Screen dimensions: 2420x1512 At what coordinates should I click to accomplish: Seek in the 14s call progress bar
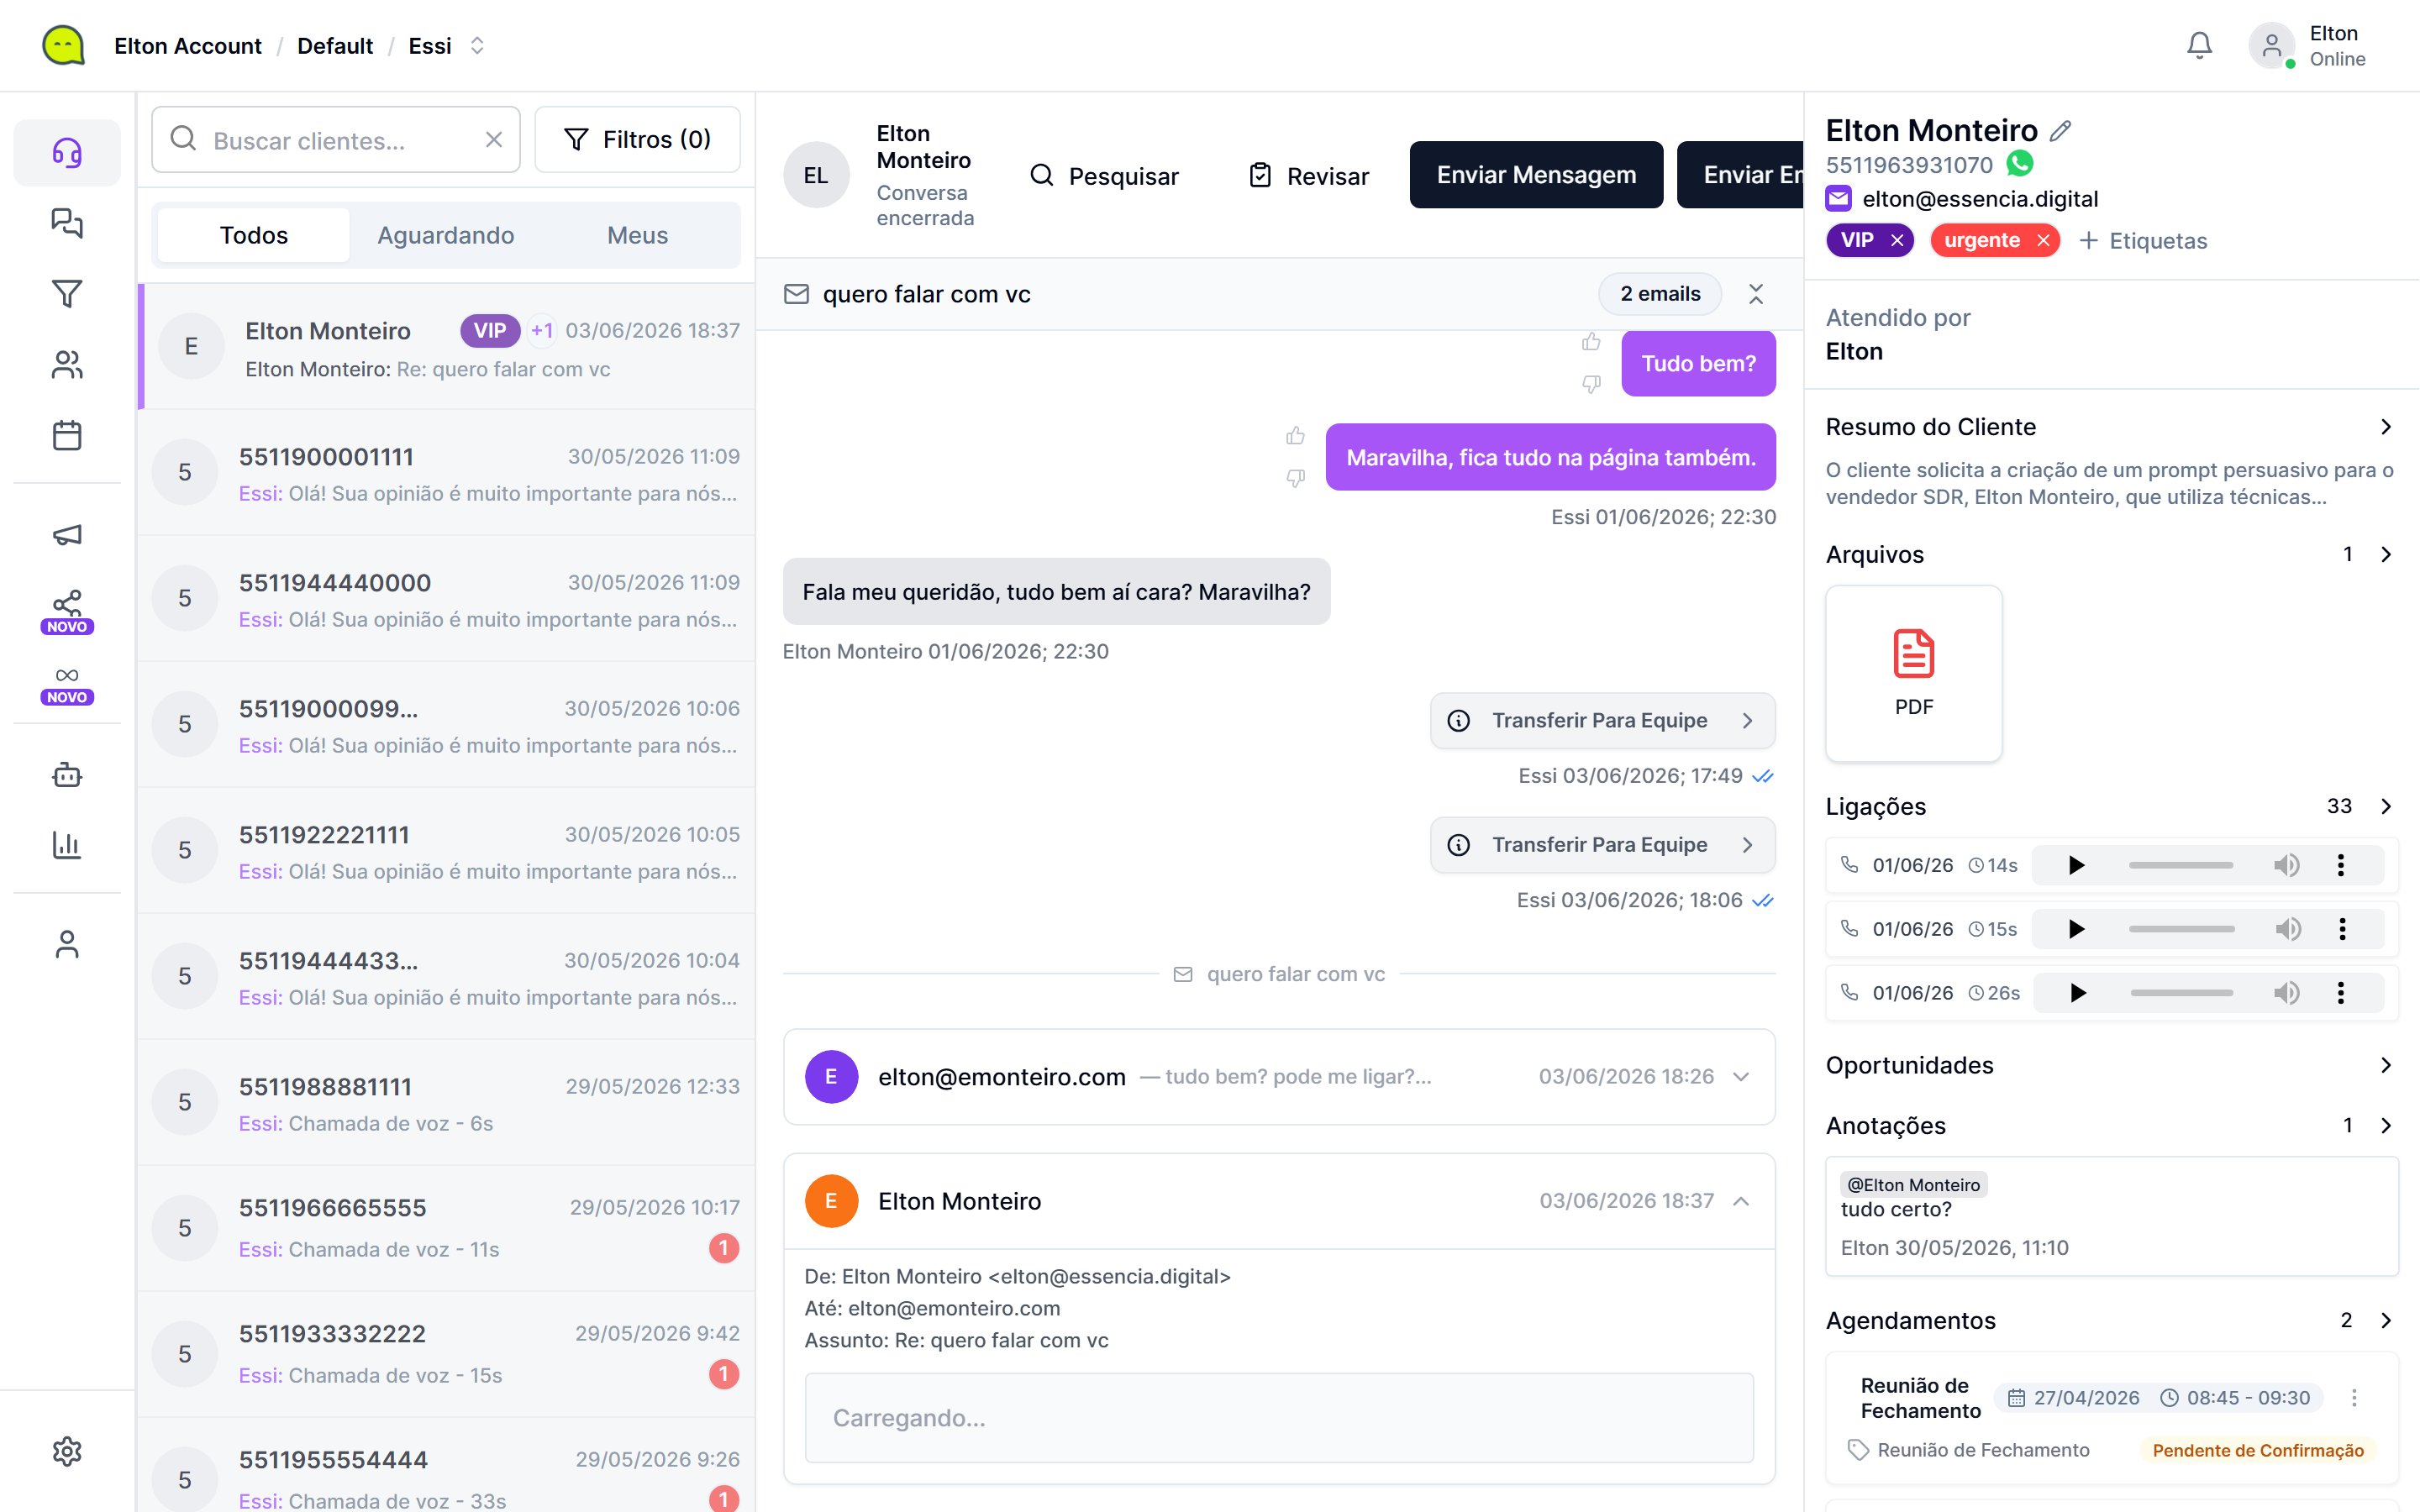pyautogui.click(x=2180, y=865)
